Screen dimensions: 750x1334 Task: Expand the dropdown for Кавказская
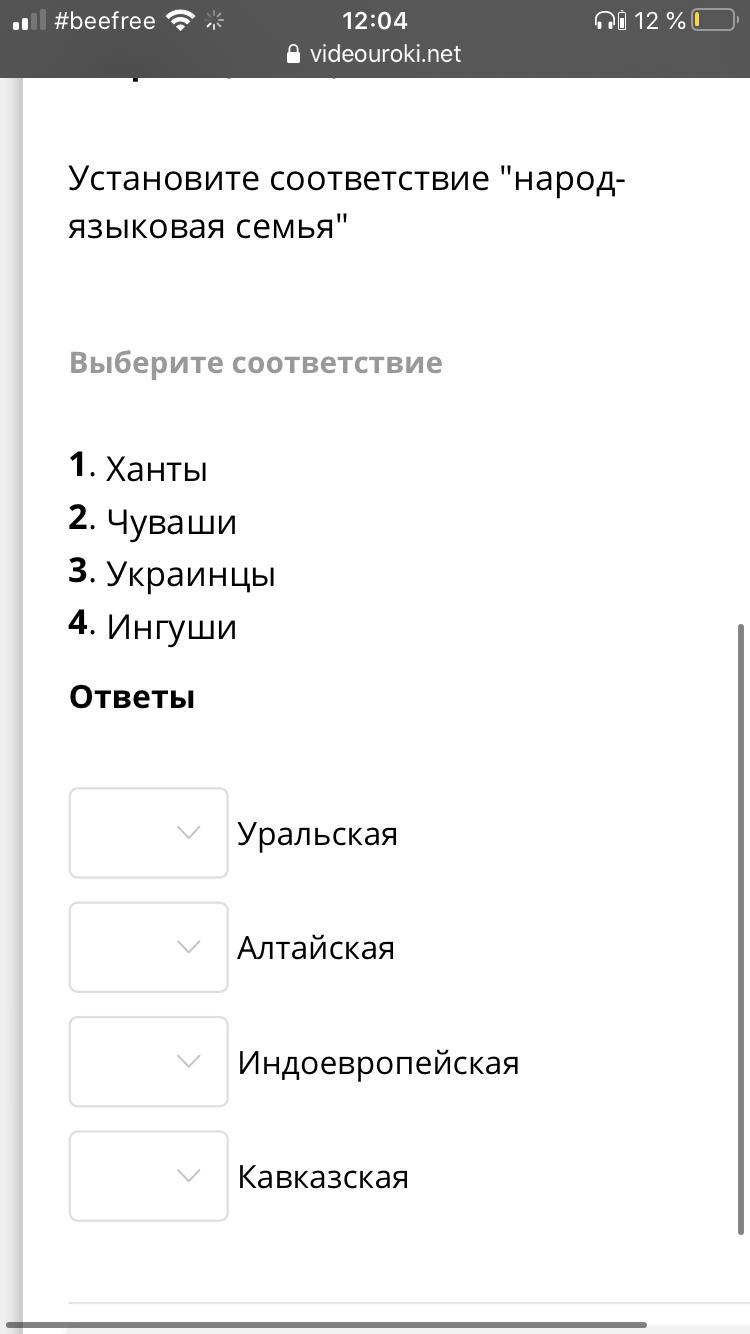point(148,1176)
